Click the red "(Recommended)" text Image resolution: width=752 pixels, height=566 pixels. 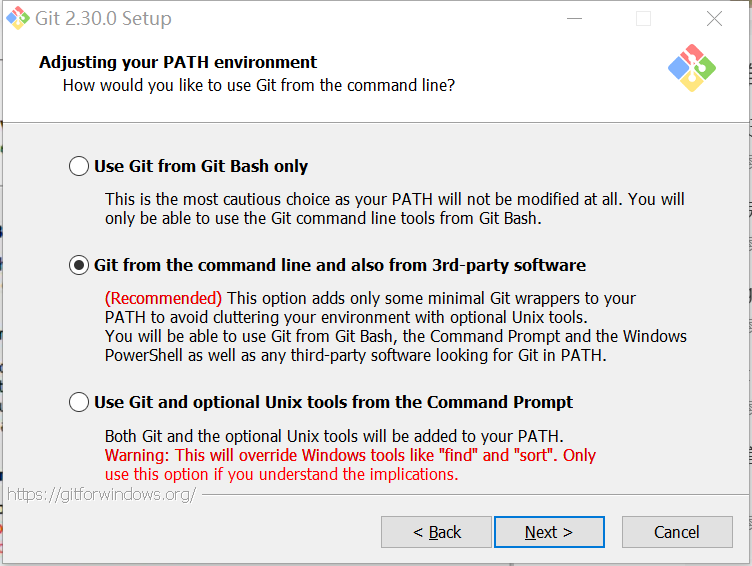click(x=164, y=298)
